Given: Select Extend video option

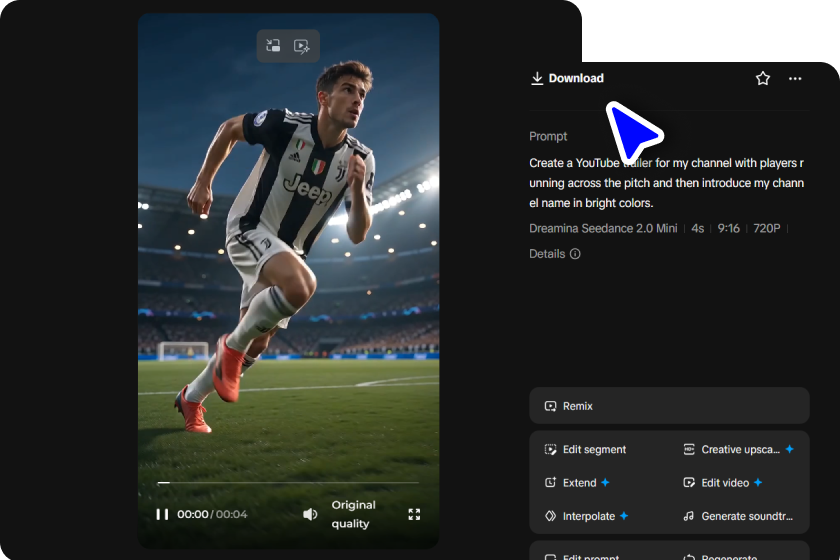Looking at the screenshot, I should (577, 483).
